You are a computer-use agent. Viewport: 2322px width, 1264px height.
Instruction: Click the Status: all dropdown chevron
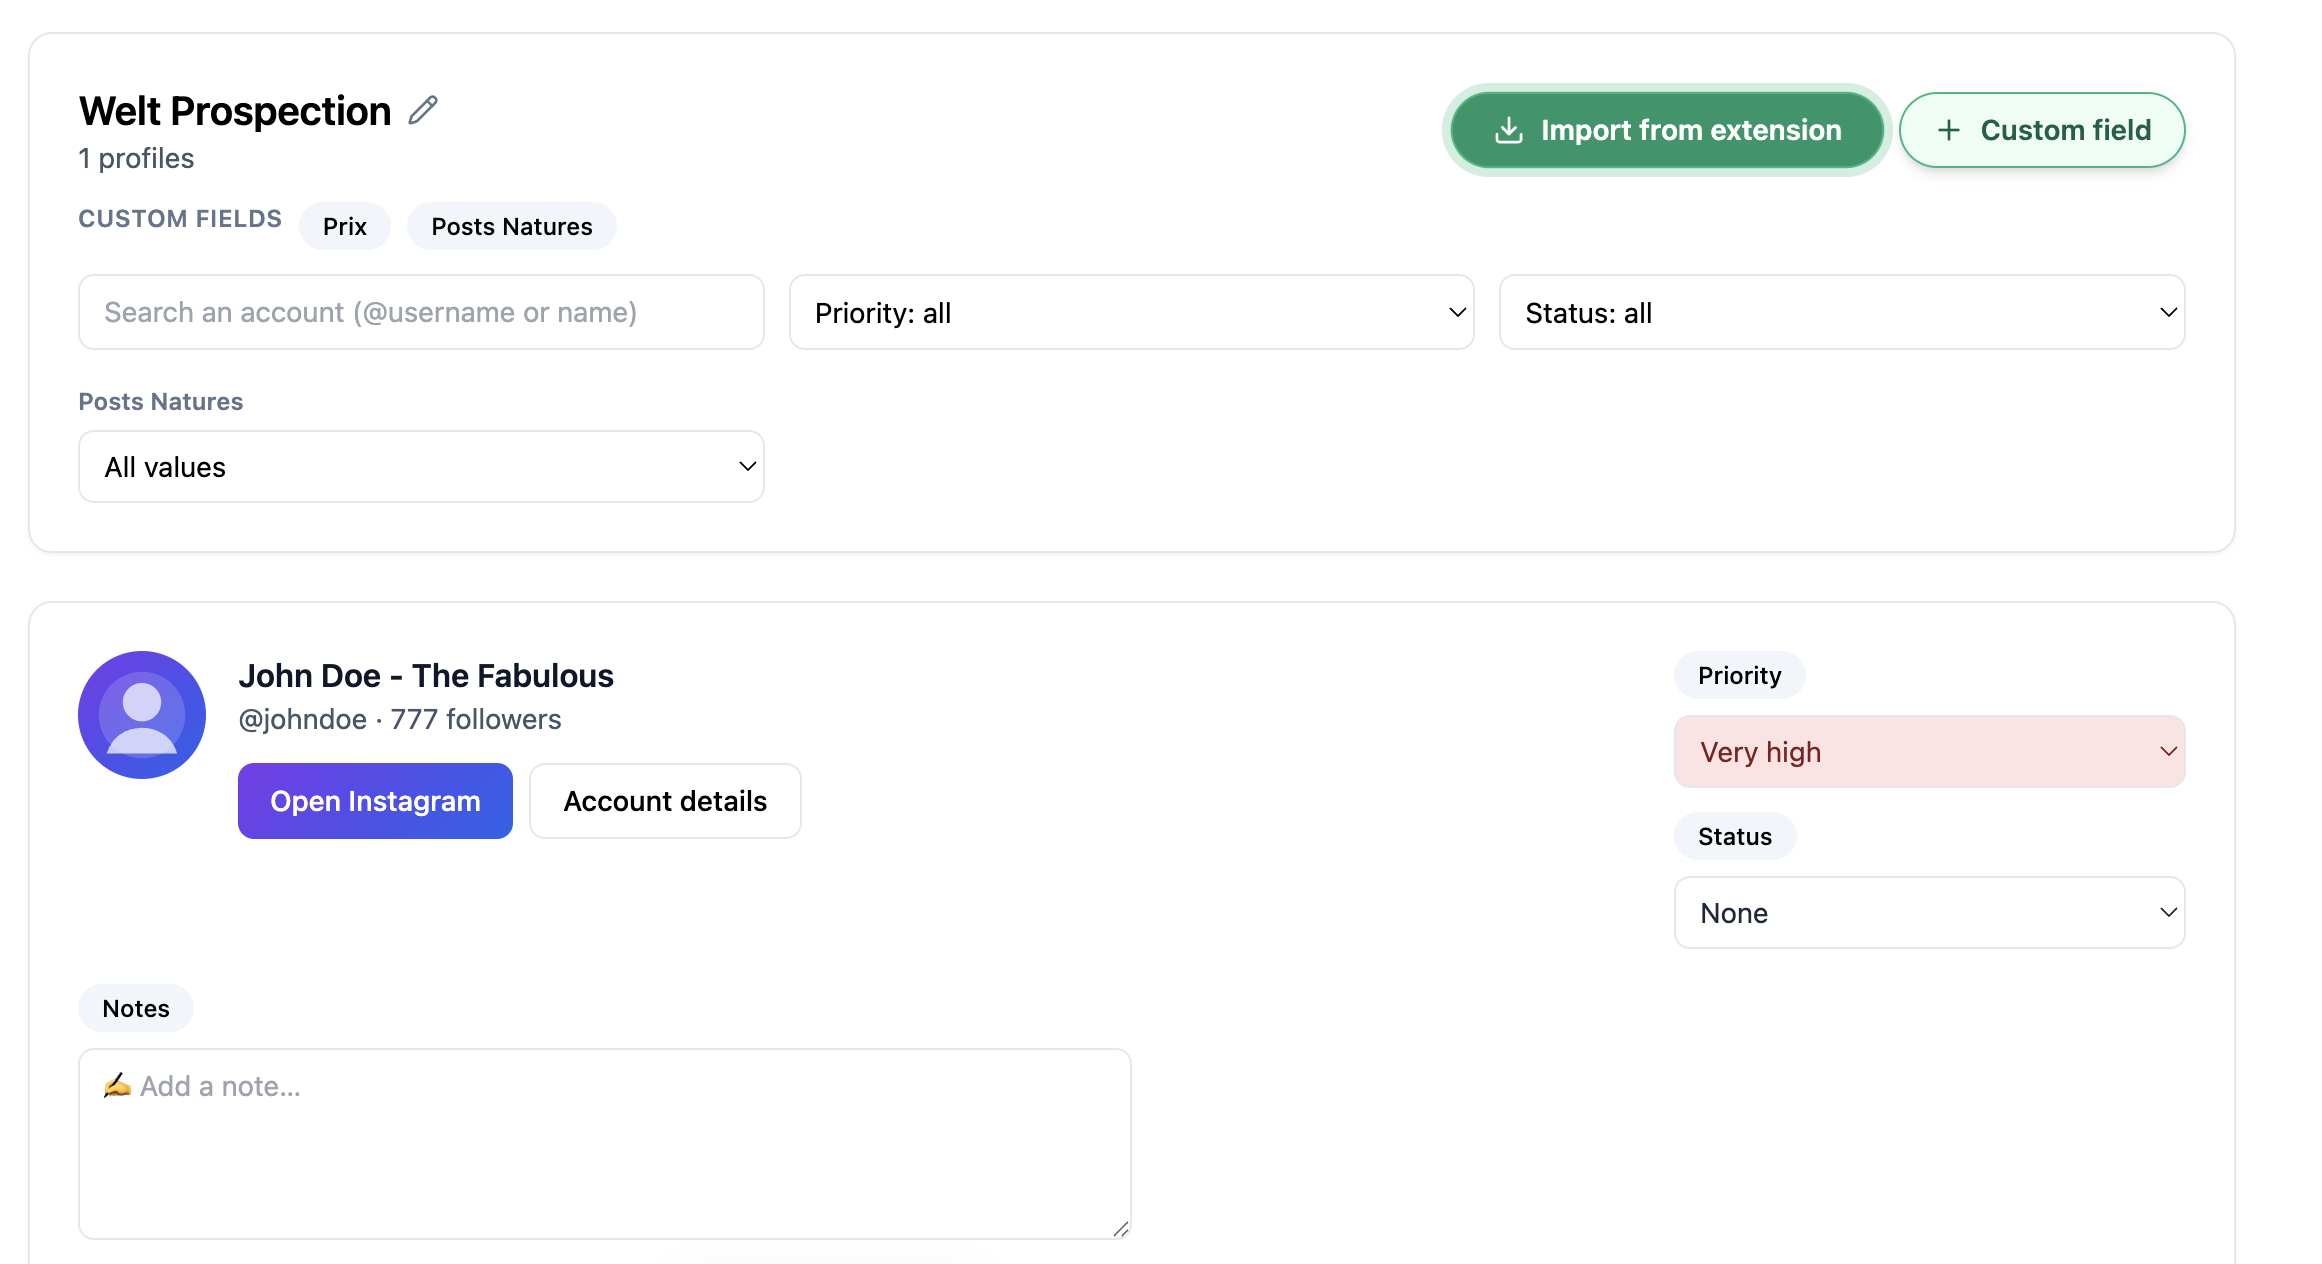pyautogui.click(x=2167, y=312)
